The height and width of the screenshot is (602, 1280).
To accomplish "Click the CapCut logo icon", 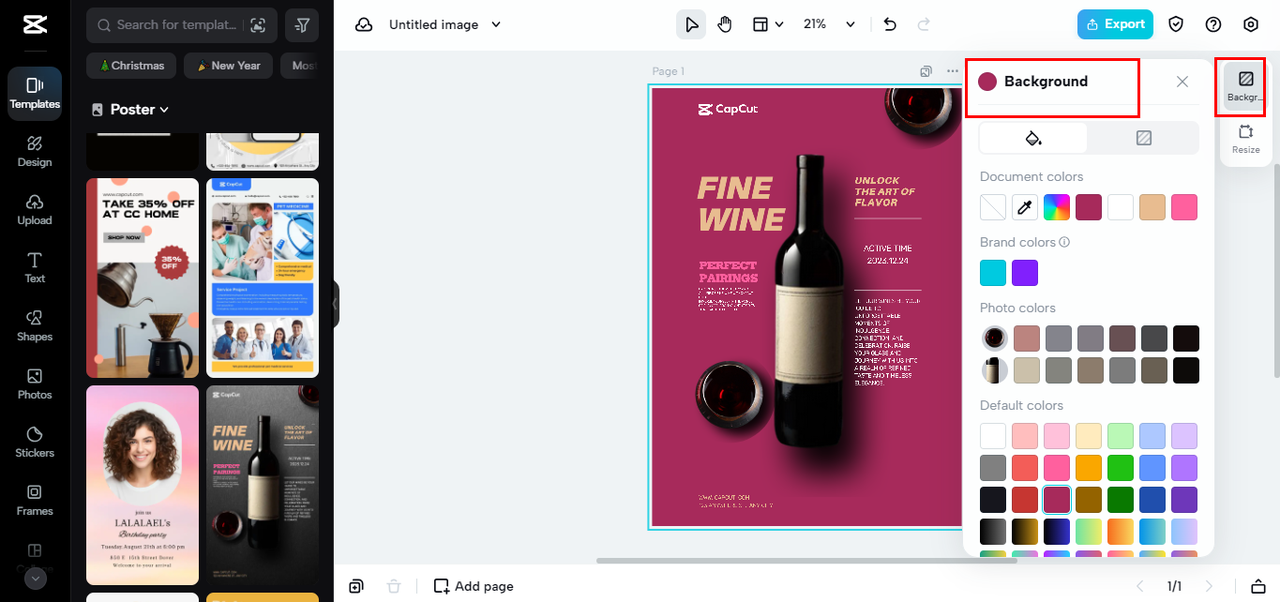I will coord(35,25).
